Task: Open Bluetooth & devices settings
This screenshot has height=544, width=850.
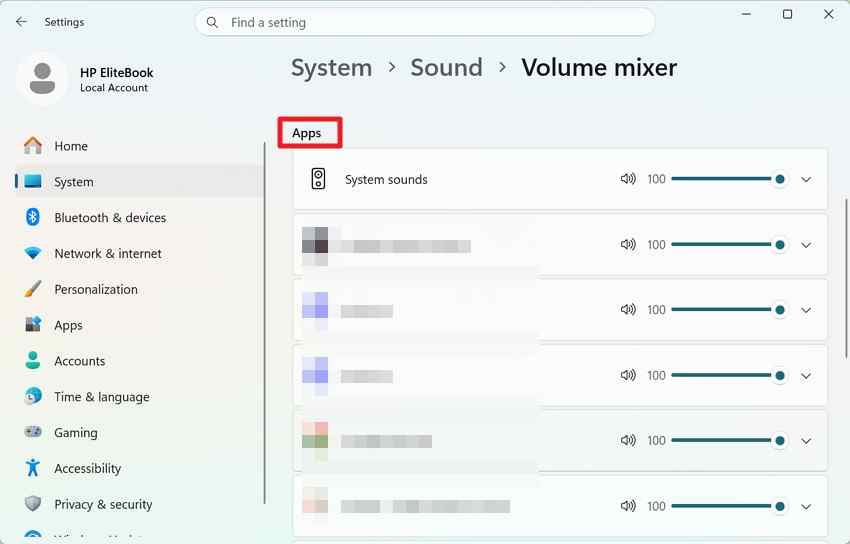Action: pos(139,217)
